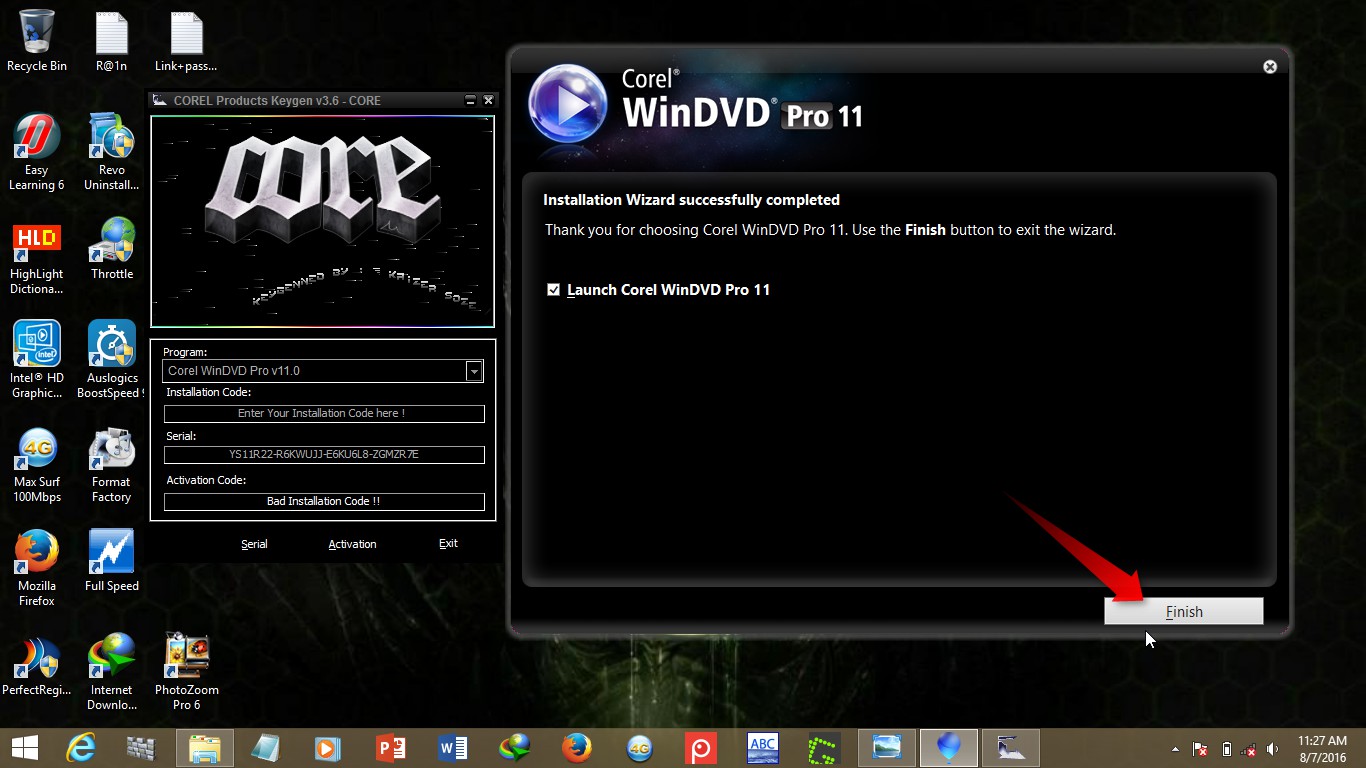Switch to the WinDVD installer taskbar button

click(948, 748)
